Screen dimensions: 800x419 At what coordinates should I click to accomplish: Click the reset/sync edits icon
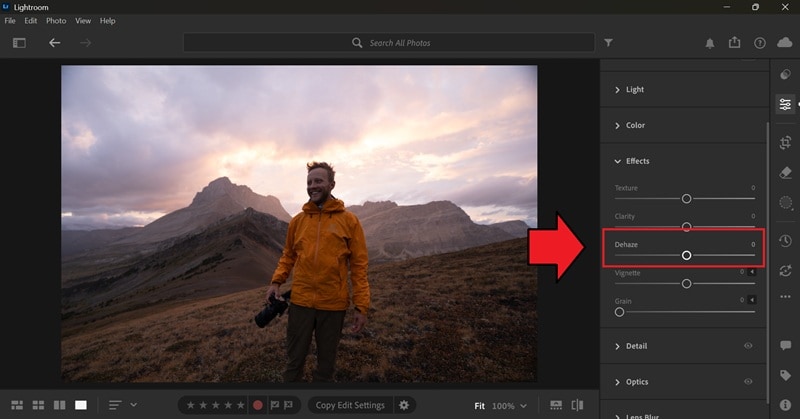[785, 270]
